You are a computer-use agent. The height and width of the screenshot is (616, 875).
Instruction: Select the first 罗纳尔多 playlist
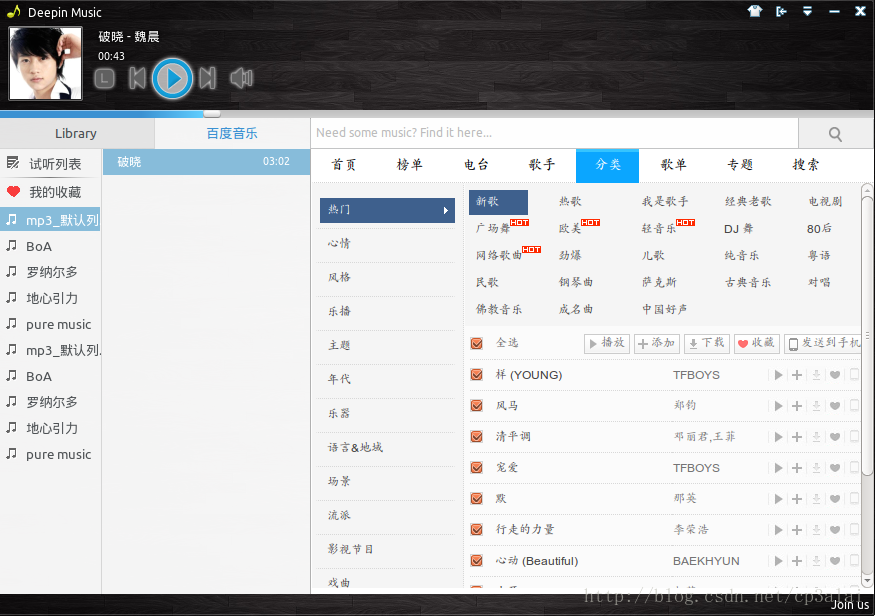coord(50,272)
